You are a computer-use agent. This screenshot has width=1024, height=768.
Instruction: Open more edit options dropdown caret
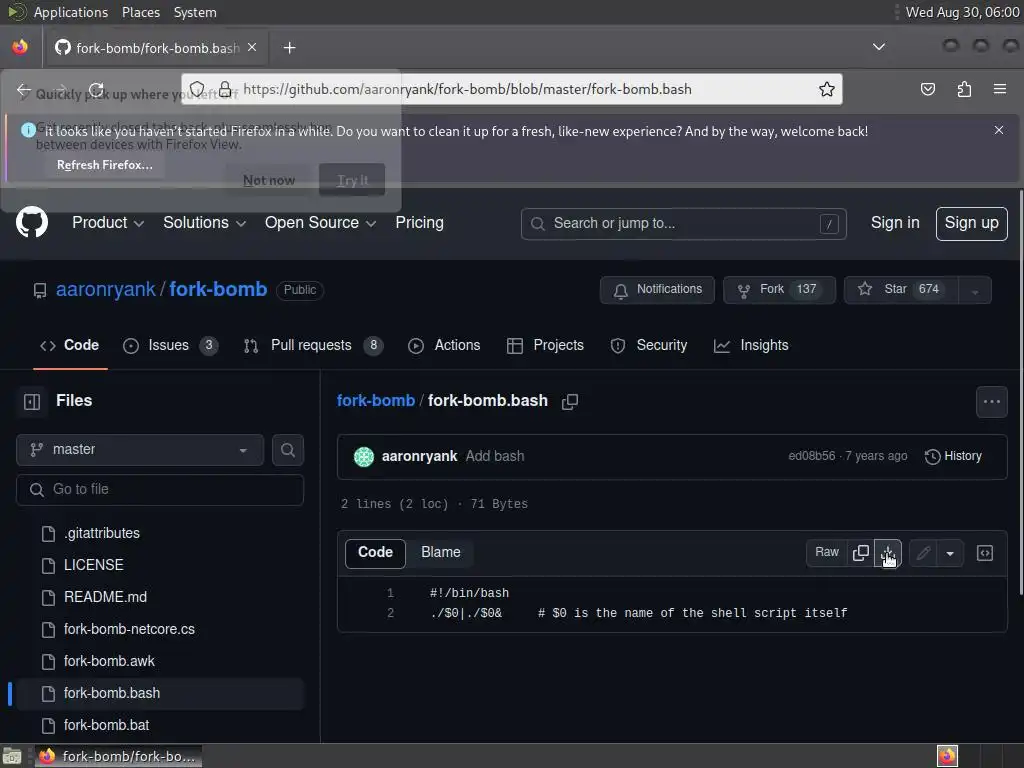tap(950, 553)
